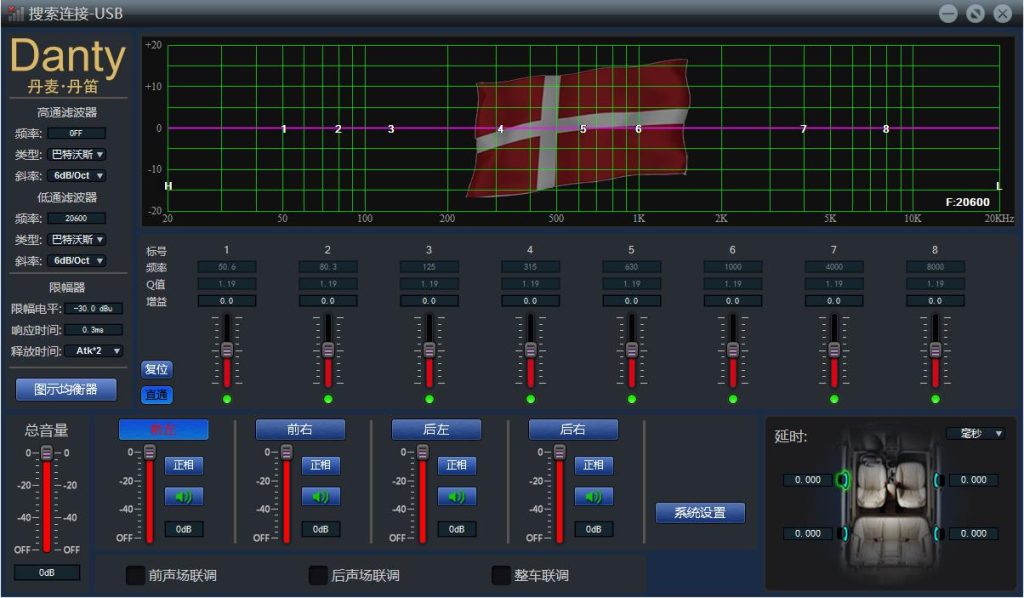Click the band 5 gain slider handle
Viewport: 1024px width, 598px height.
(x=632, y=350)
